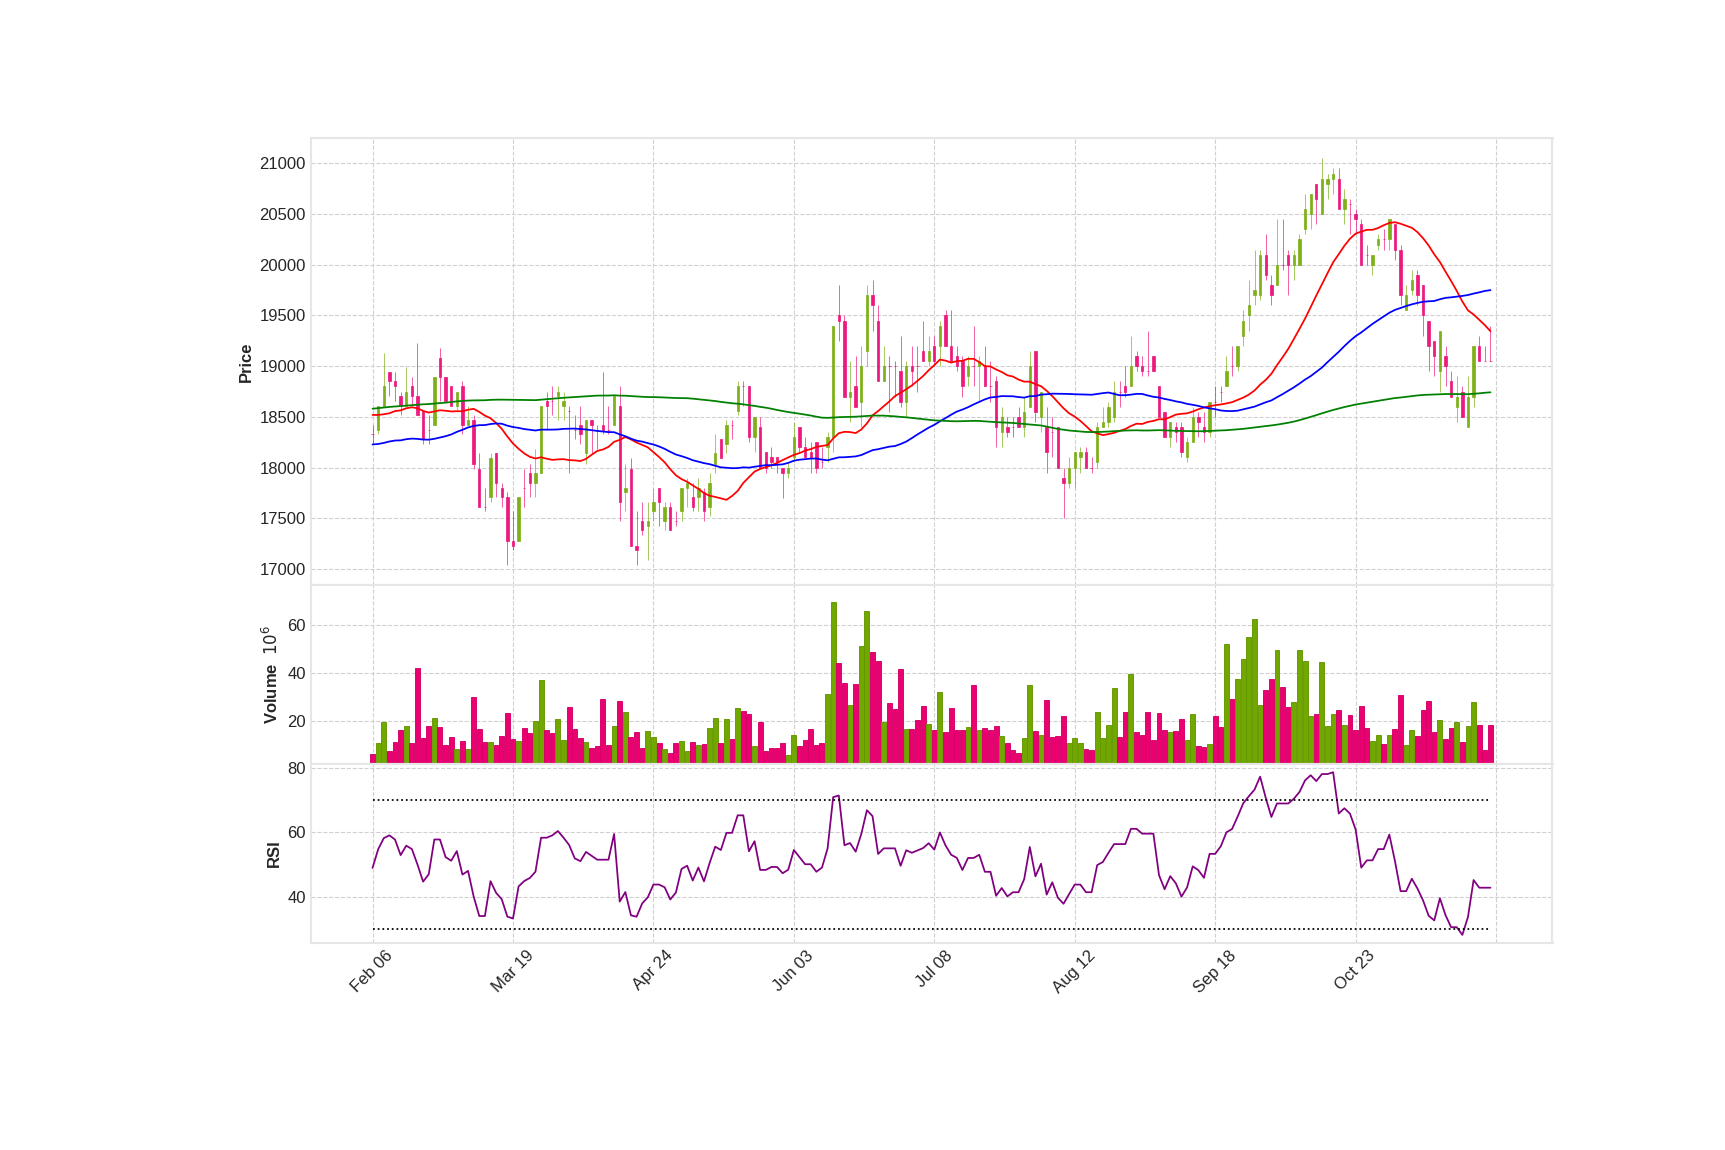Click the Sep 18 date label
The image size is (1725, 1150).
tap(1214, 971)
